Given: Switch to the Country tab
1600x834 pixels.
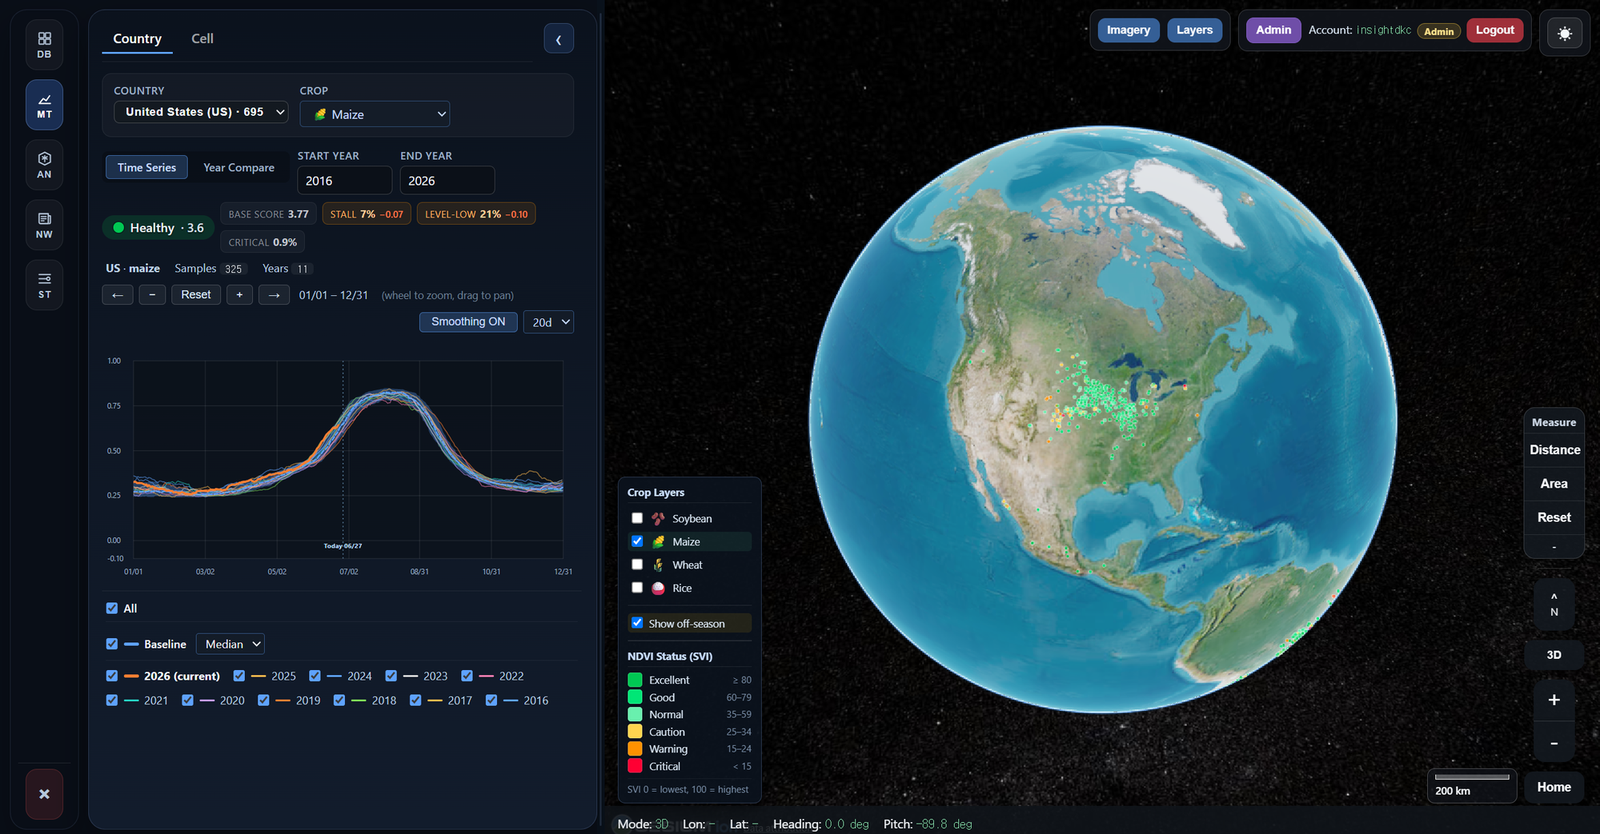Looking at the screenshot, I should tap(137, 39).
